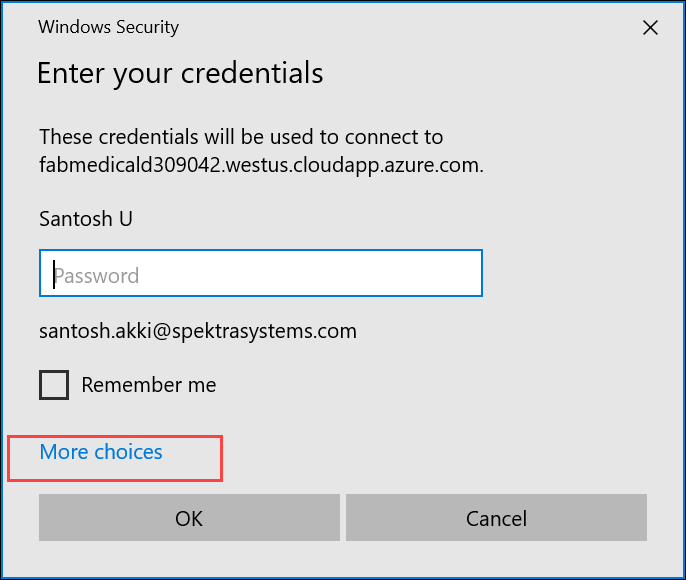Click the letter U in the Santosh U label

pos(126,218)
